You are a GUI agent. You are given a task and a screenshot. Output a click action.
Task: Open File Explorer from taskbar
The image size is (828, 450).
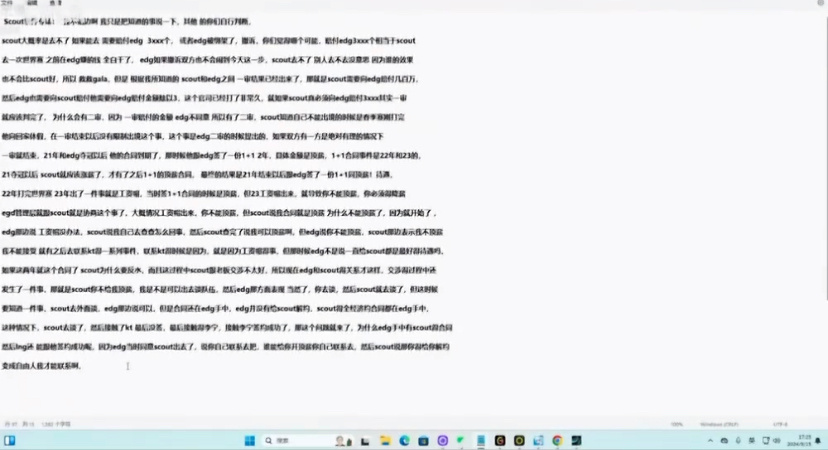click(x=385, y=440)
